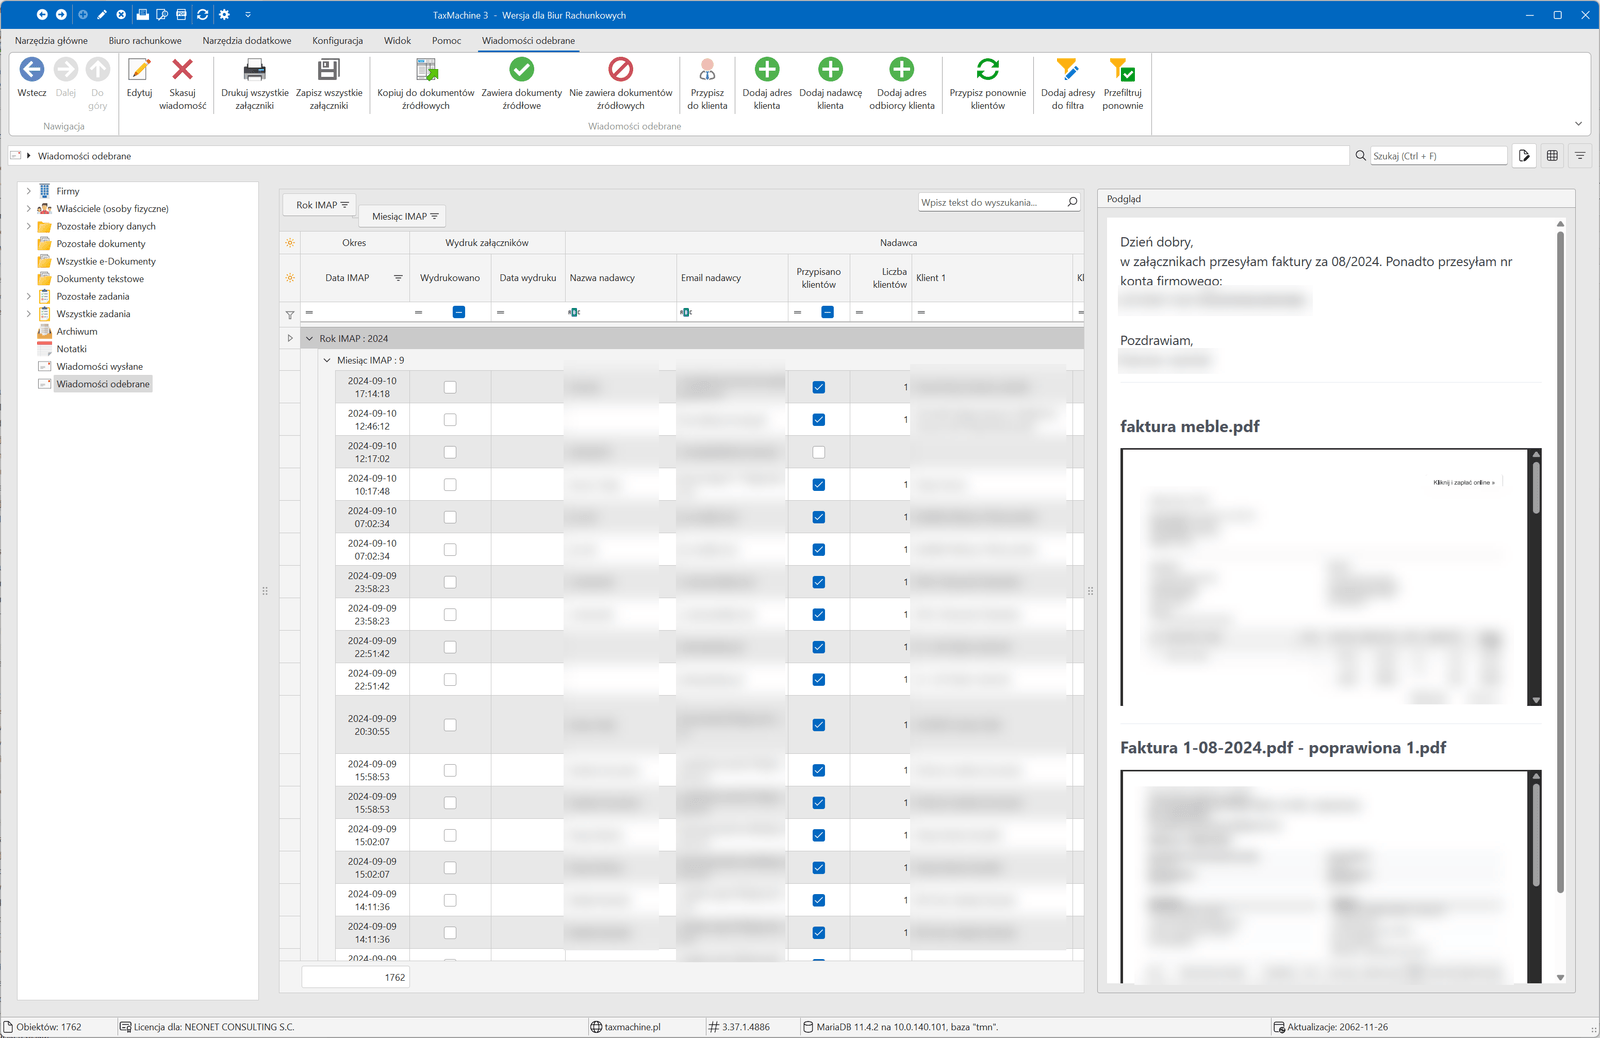Click the Rok IMAP grouping button
This screenshot has height=1038, width=1600.
tap(320, 205)
